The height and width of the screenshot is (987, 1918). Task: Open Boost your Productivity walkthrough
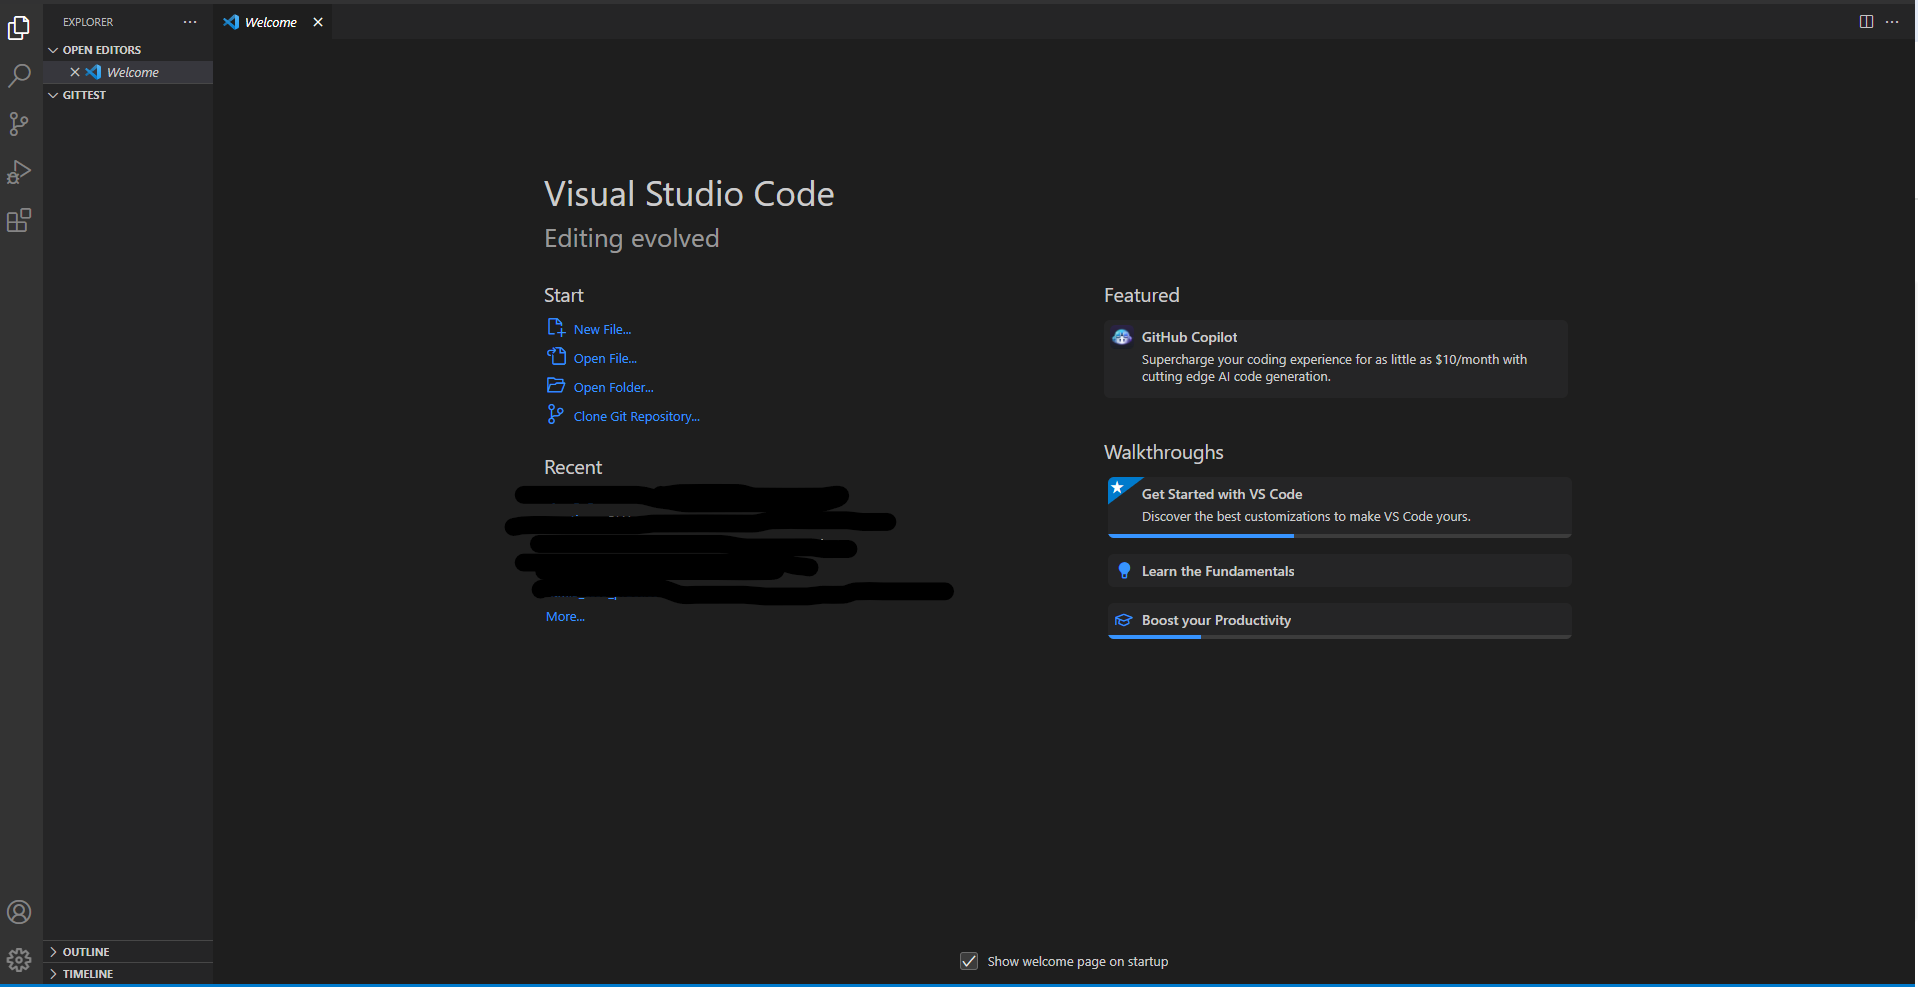pyautogui.click(x=1340, y=620)
